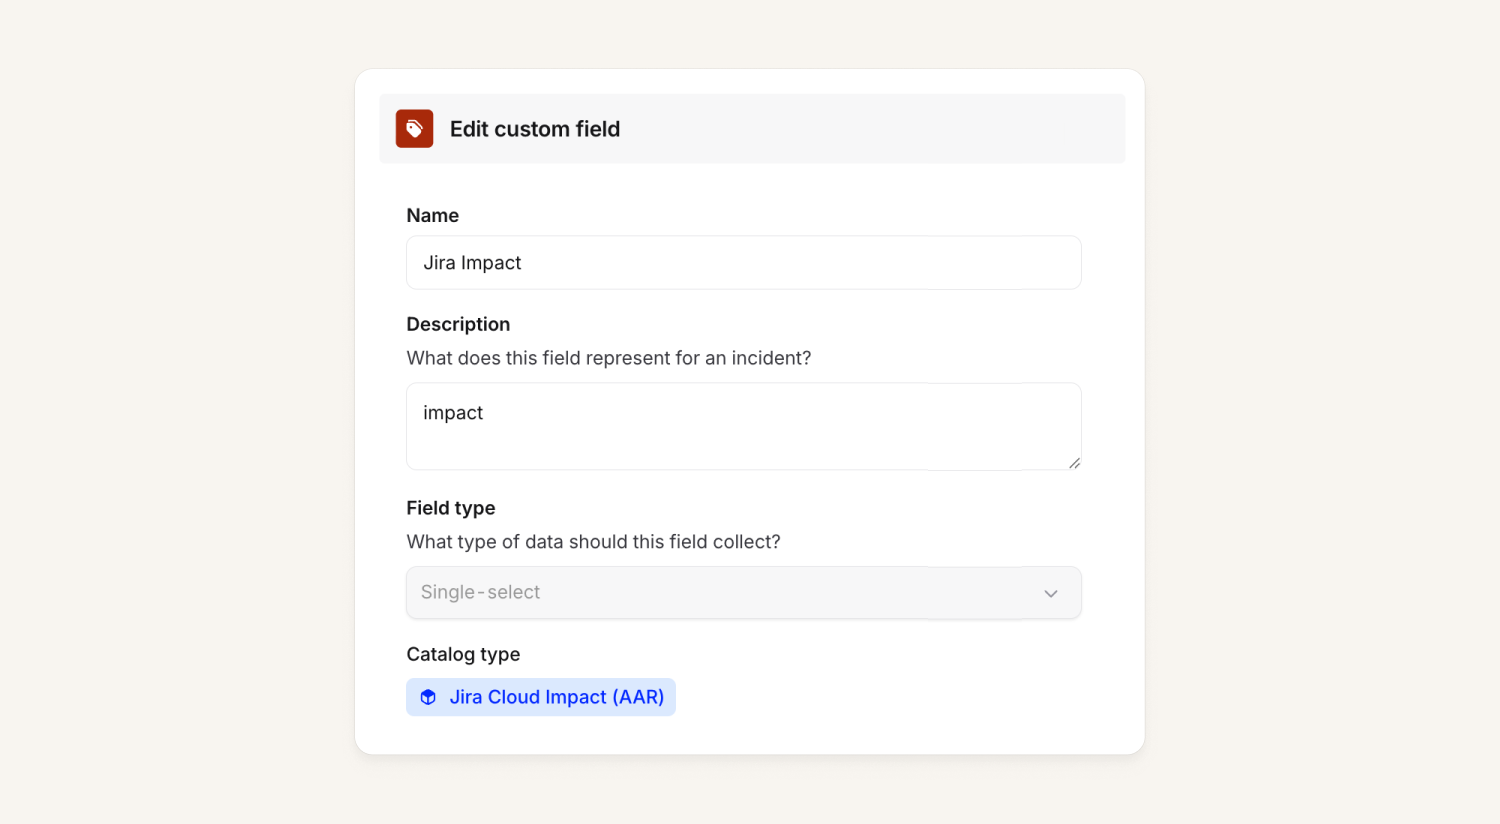Click the beige background outside the dialog
This screenshot has width=1500, height=824.
(180, 400)
